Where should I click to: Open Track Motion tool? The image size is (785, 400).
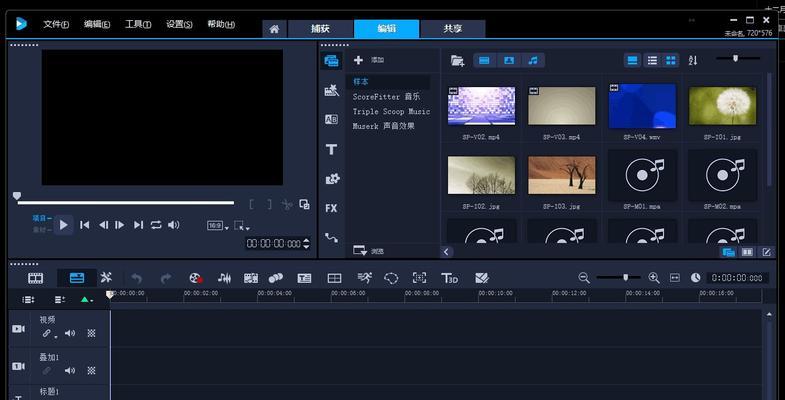coord(275,278)
